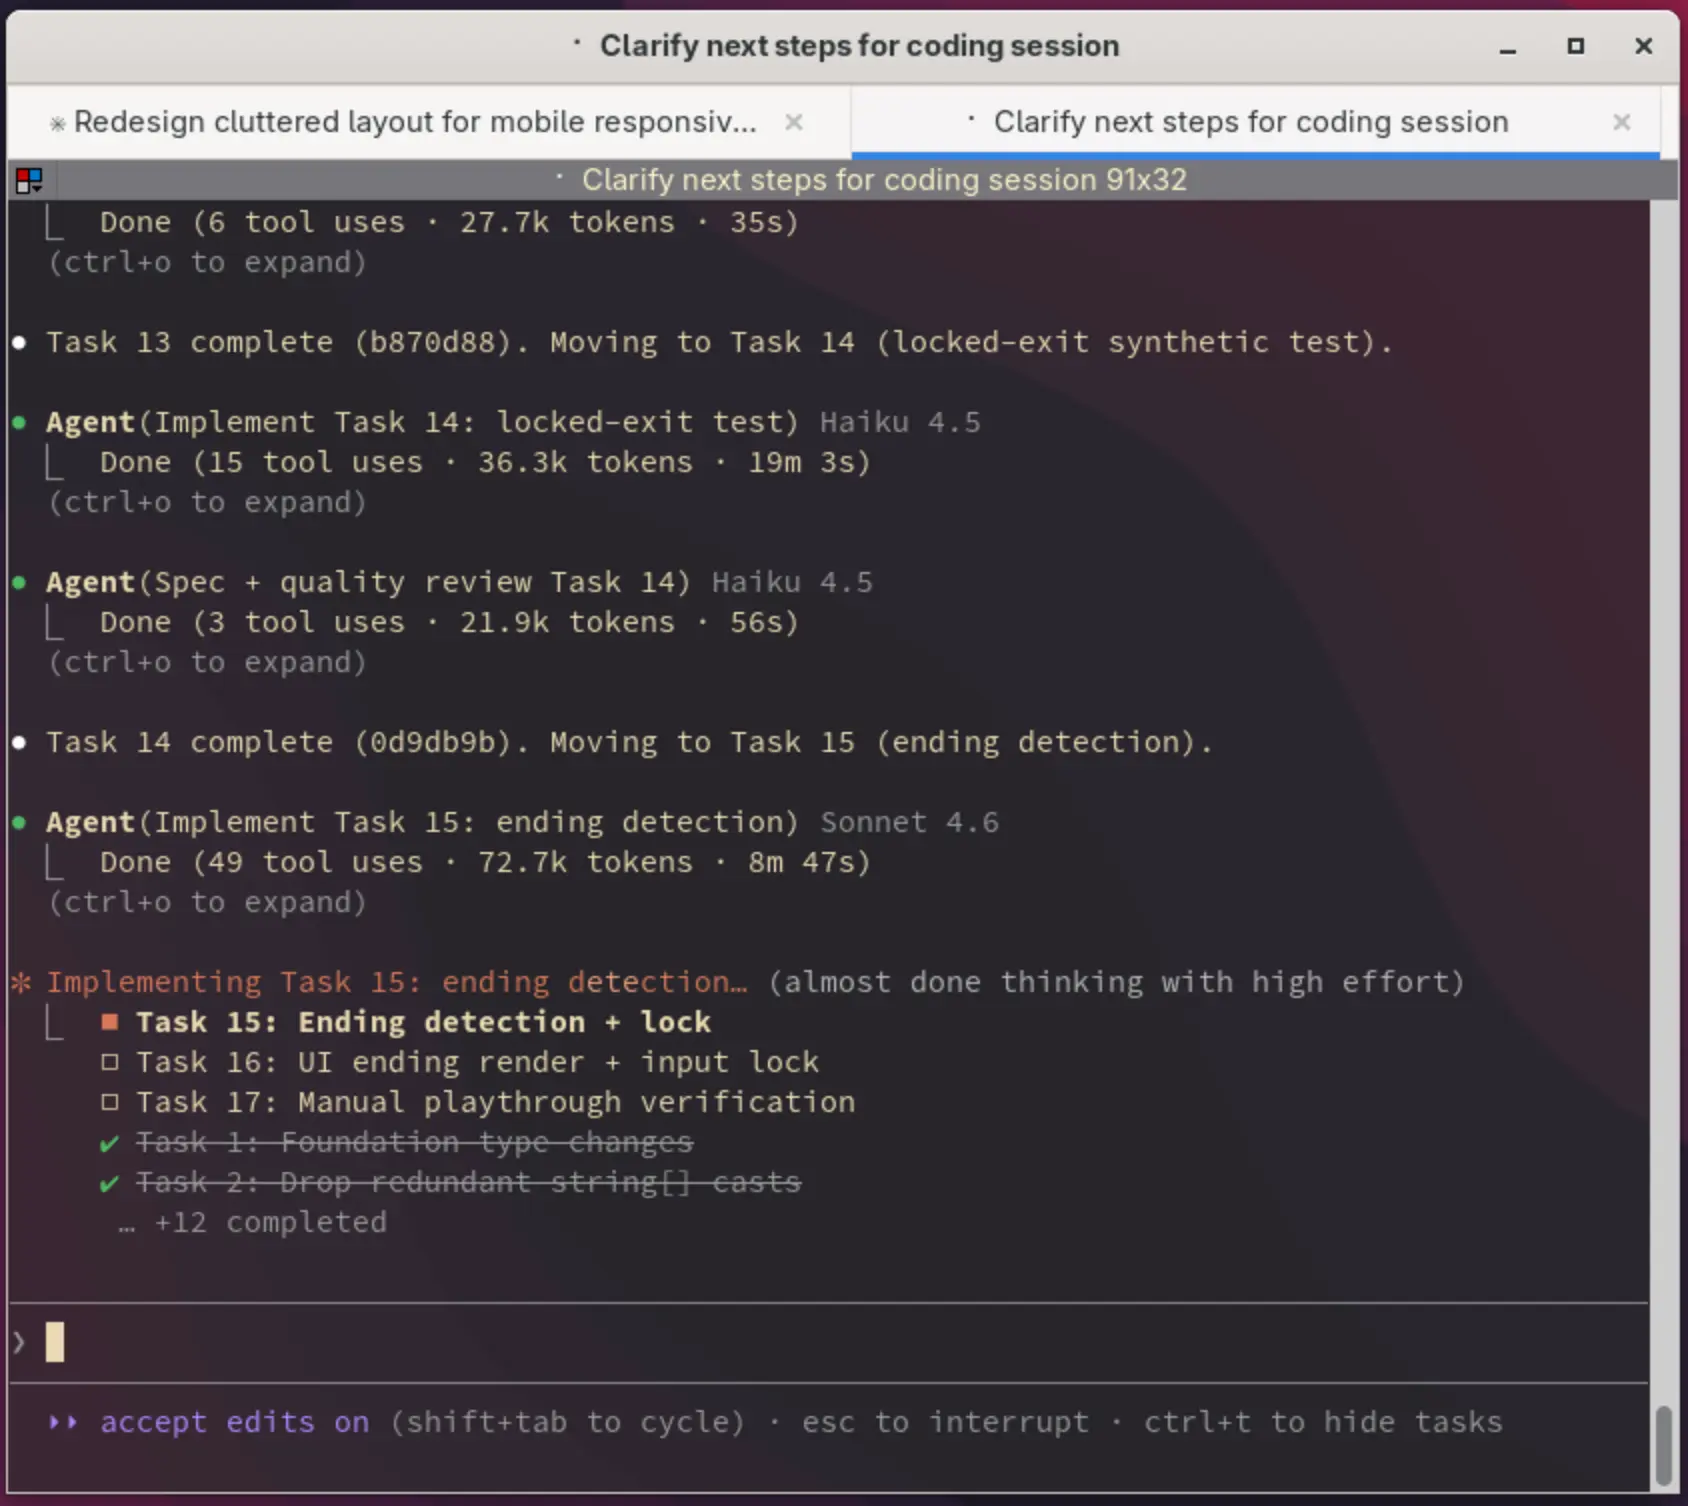Click commit hash 'b870d88' in Task 13 line
The width and height of the screenshot is (1688, 1506).
[432, 342]
